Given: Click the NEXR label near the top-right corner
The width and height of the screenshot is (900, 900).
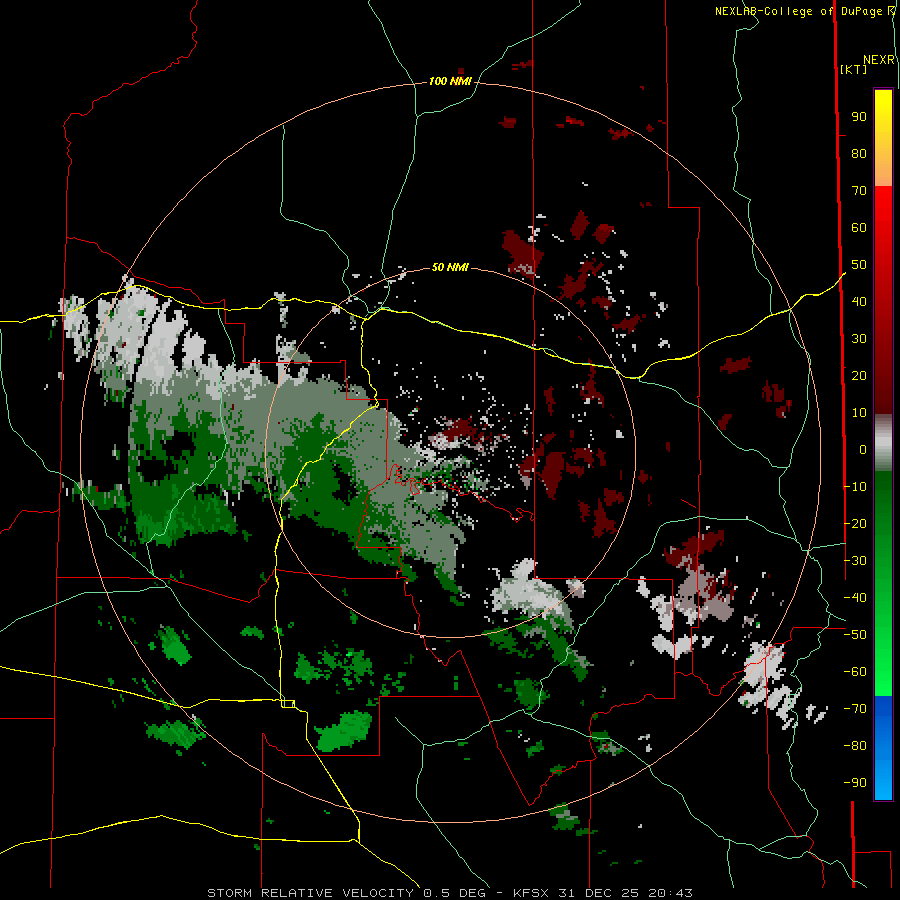Looking at the screenshot, I should (879, 60).
